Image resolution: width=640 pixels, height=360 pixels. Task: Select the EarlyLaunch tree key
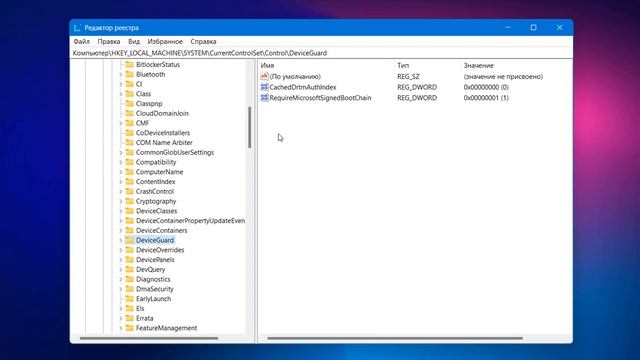point(153,299)
